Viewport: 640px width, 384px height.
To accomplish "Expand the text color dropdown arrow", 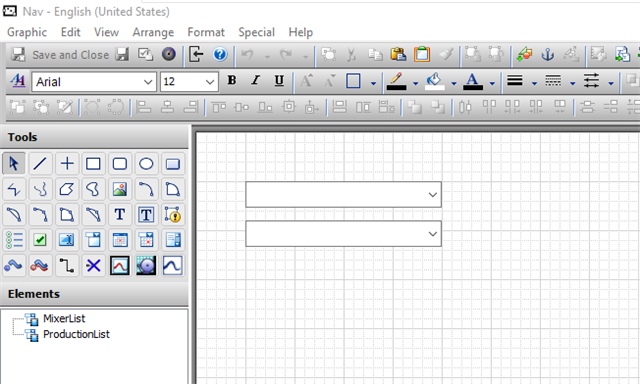I will [492, 84].
